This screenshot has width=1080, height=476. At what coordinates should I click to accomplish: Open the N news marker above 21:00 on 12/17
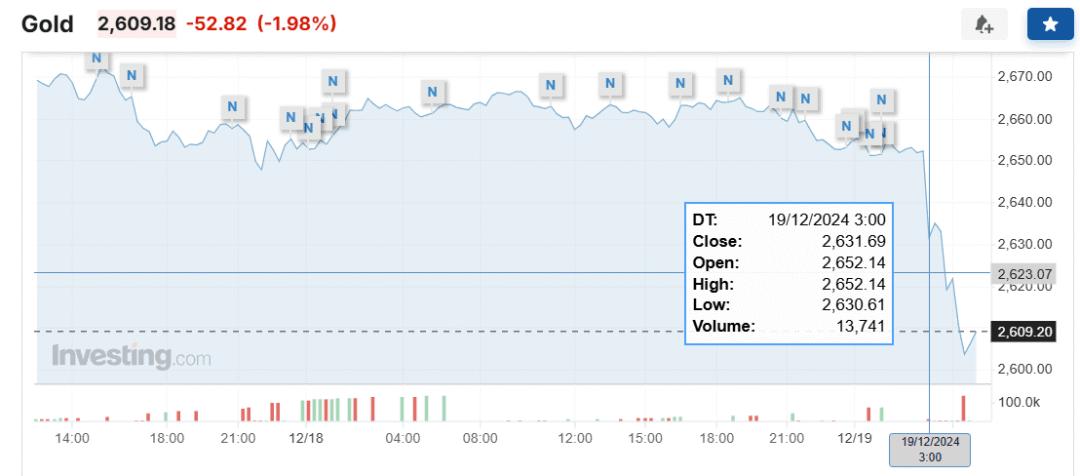[x=233, y=107]
